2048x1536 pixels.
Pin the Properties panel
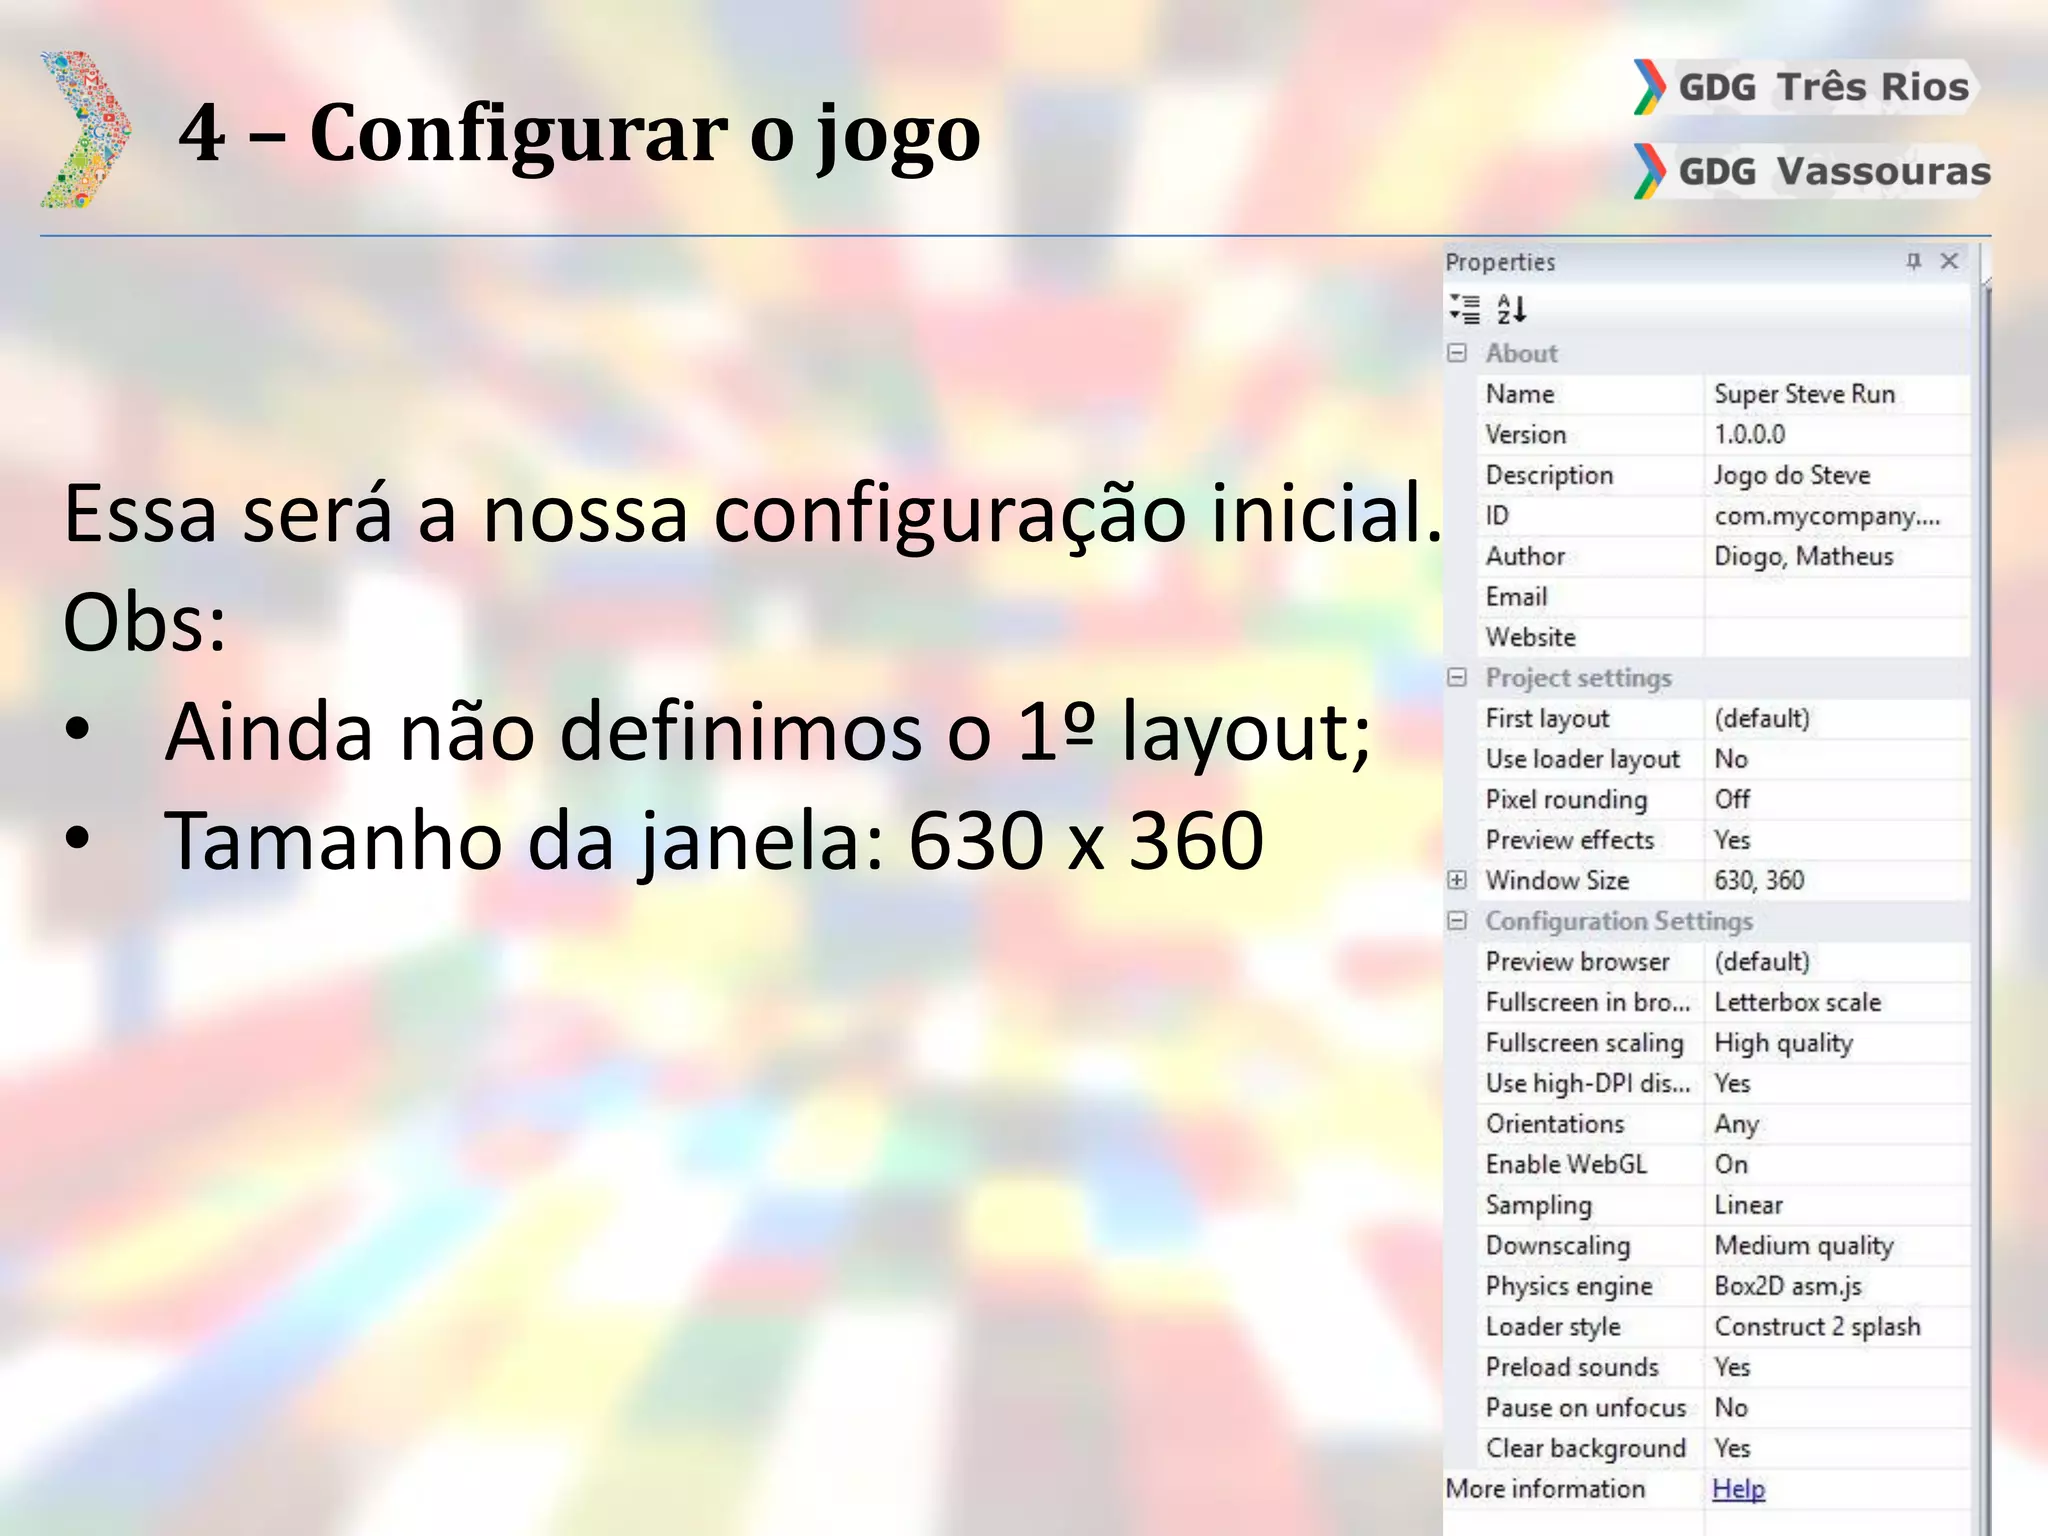(1913, 261)
